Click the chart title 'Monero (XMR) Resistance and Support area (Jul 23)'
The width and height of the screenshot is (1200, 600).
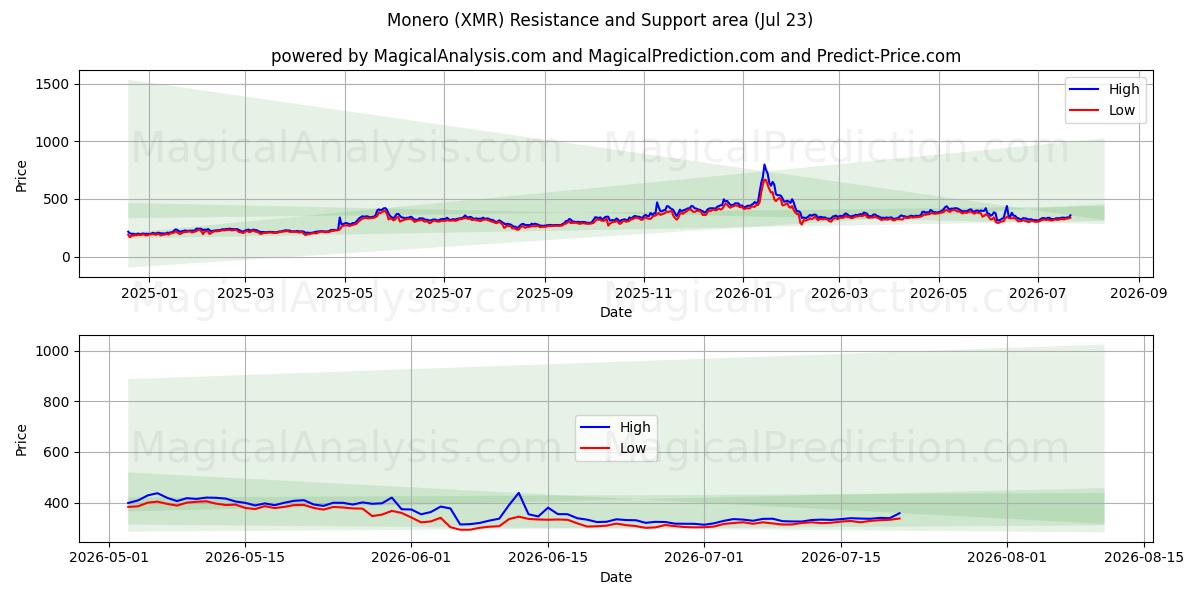[600, 20]
